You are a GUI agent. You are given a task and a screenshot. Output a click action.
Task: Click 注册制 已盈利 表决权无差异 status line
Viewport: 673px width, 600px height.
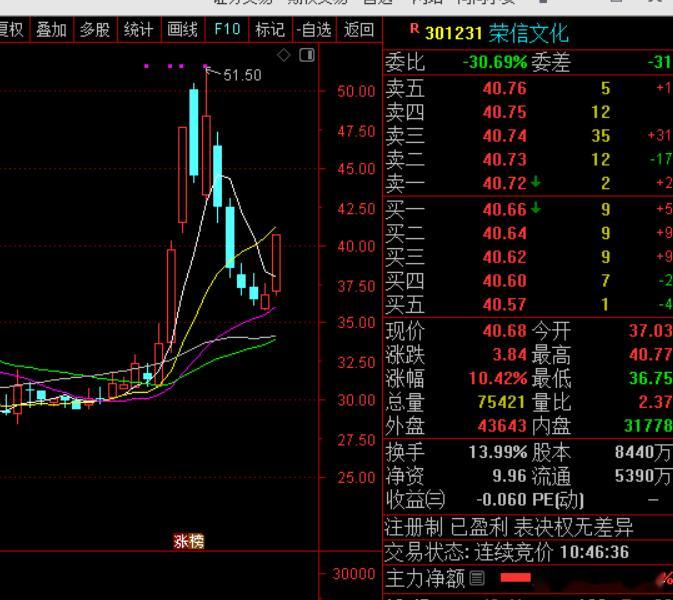point(509,527)
